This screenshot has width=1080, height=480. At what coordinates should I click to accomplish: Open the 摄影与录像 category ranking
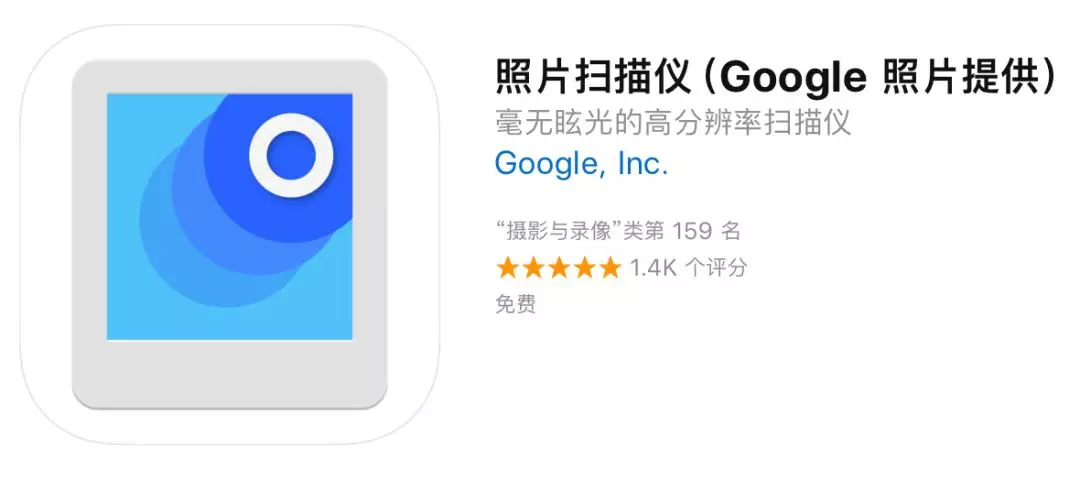559,231
